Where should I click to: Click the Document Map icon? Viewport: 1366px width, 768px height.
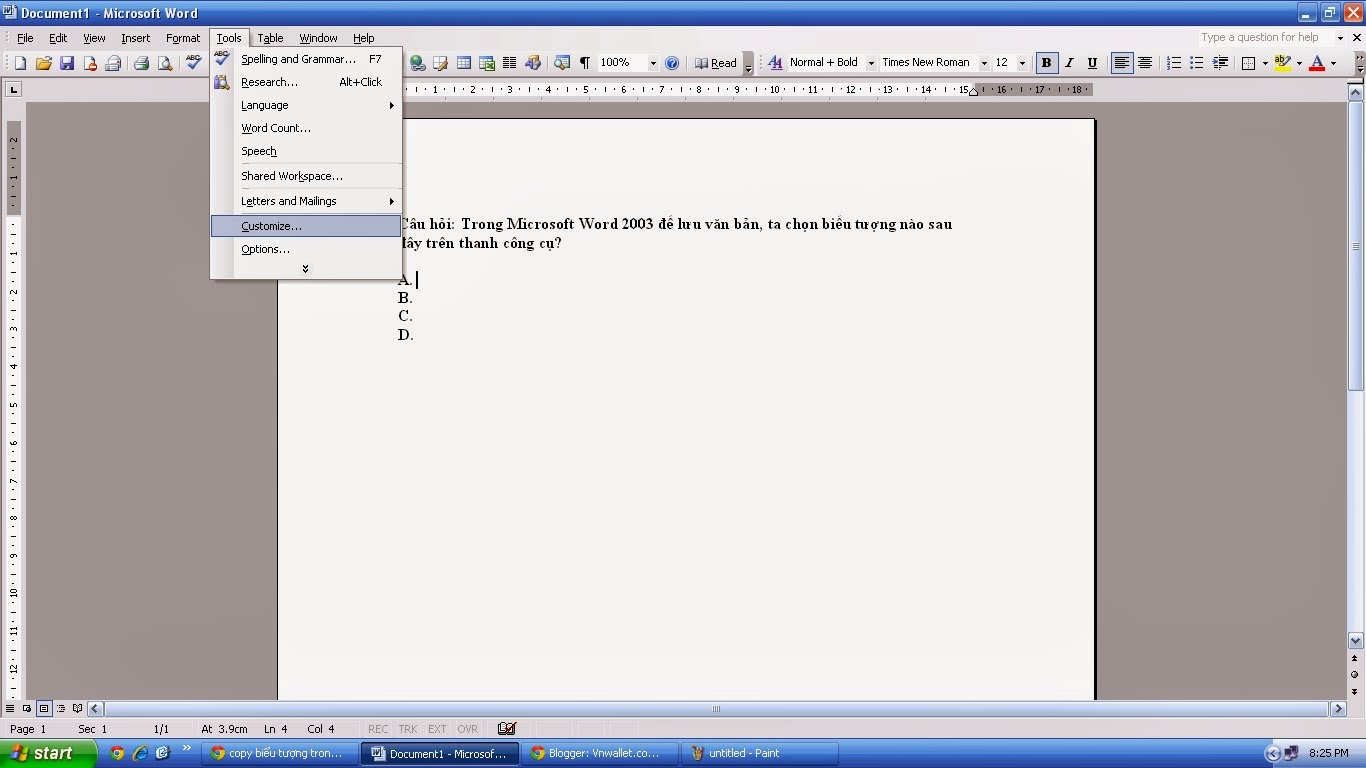pyautogui.click(x=562, y=63)
